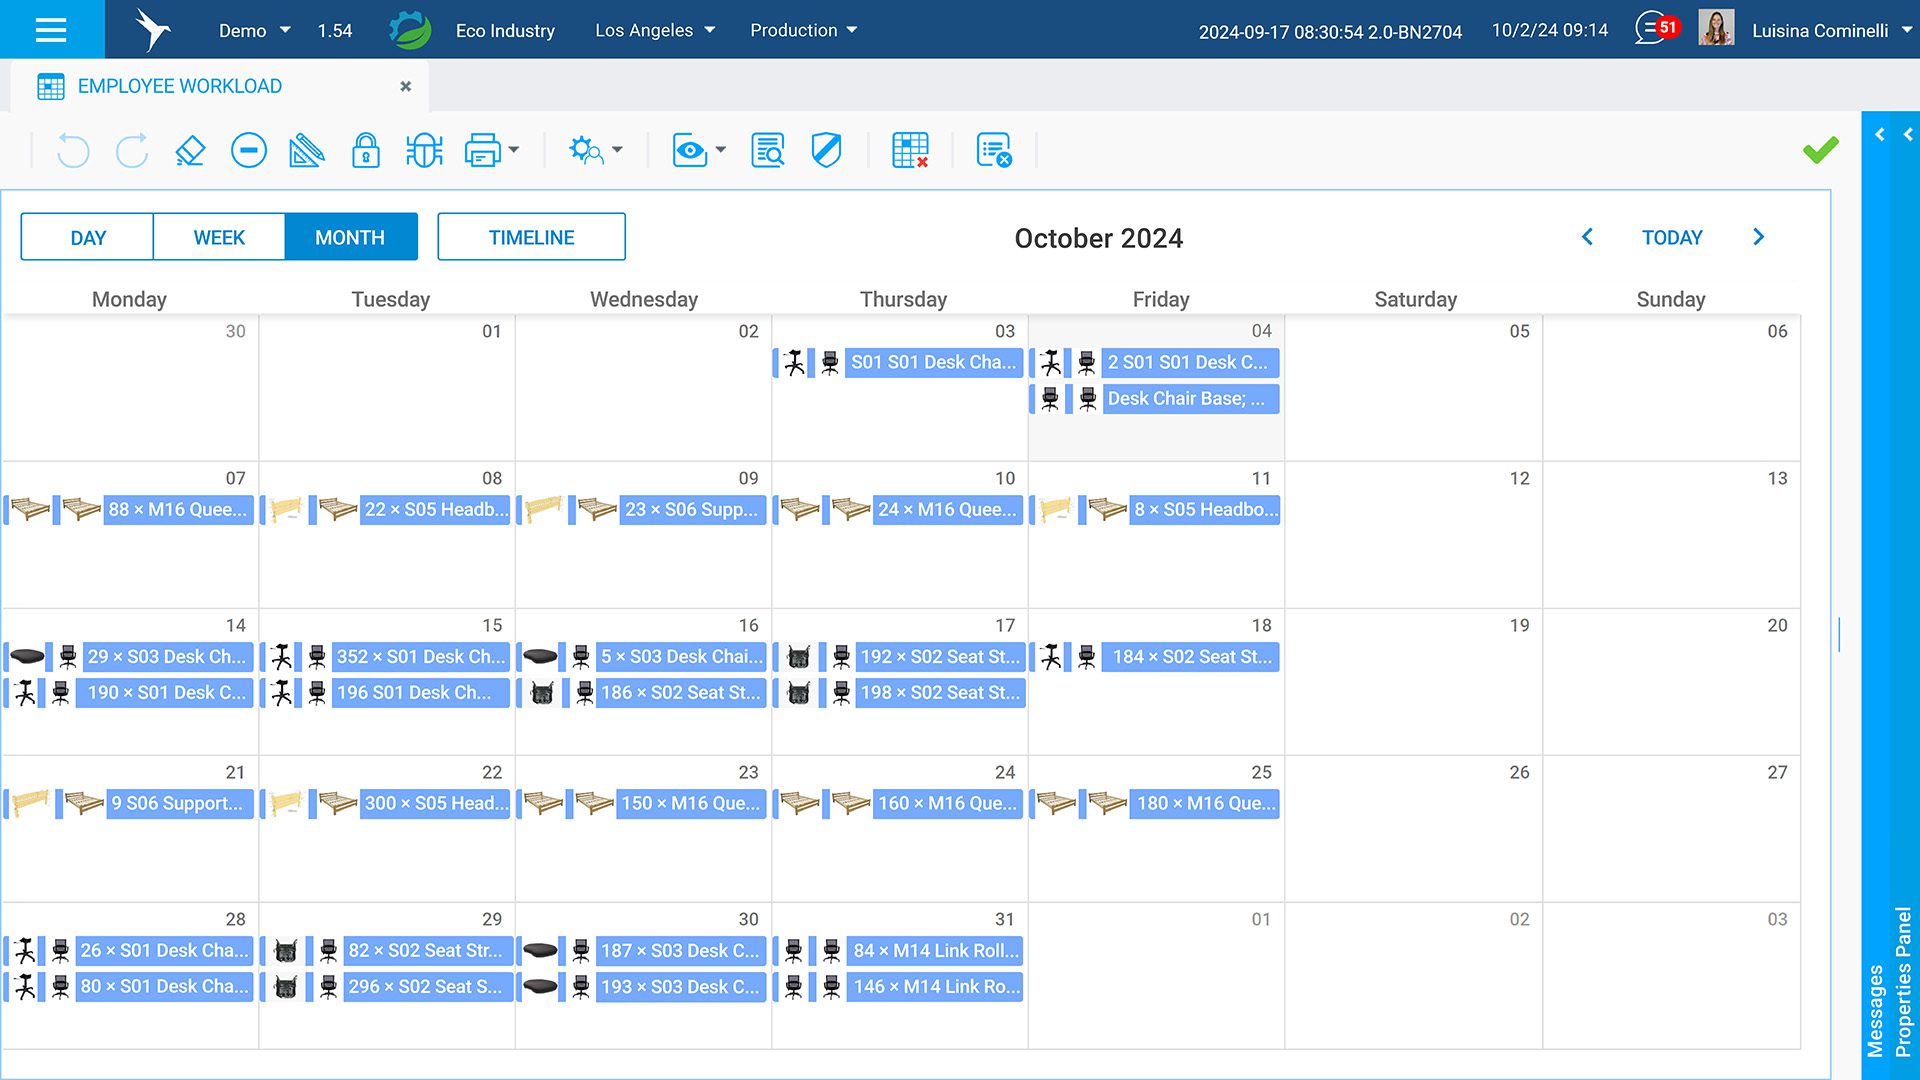1920x1080 pixels.
Task: Click the eraser clear icon
Action: [190, 151]
